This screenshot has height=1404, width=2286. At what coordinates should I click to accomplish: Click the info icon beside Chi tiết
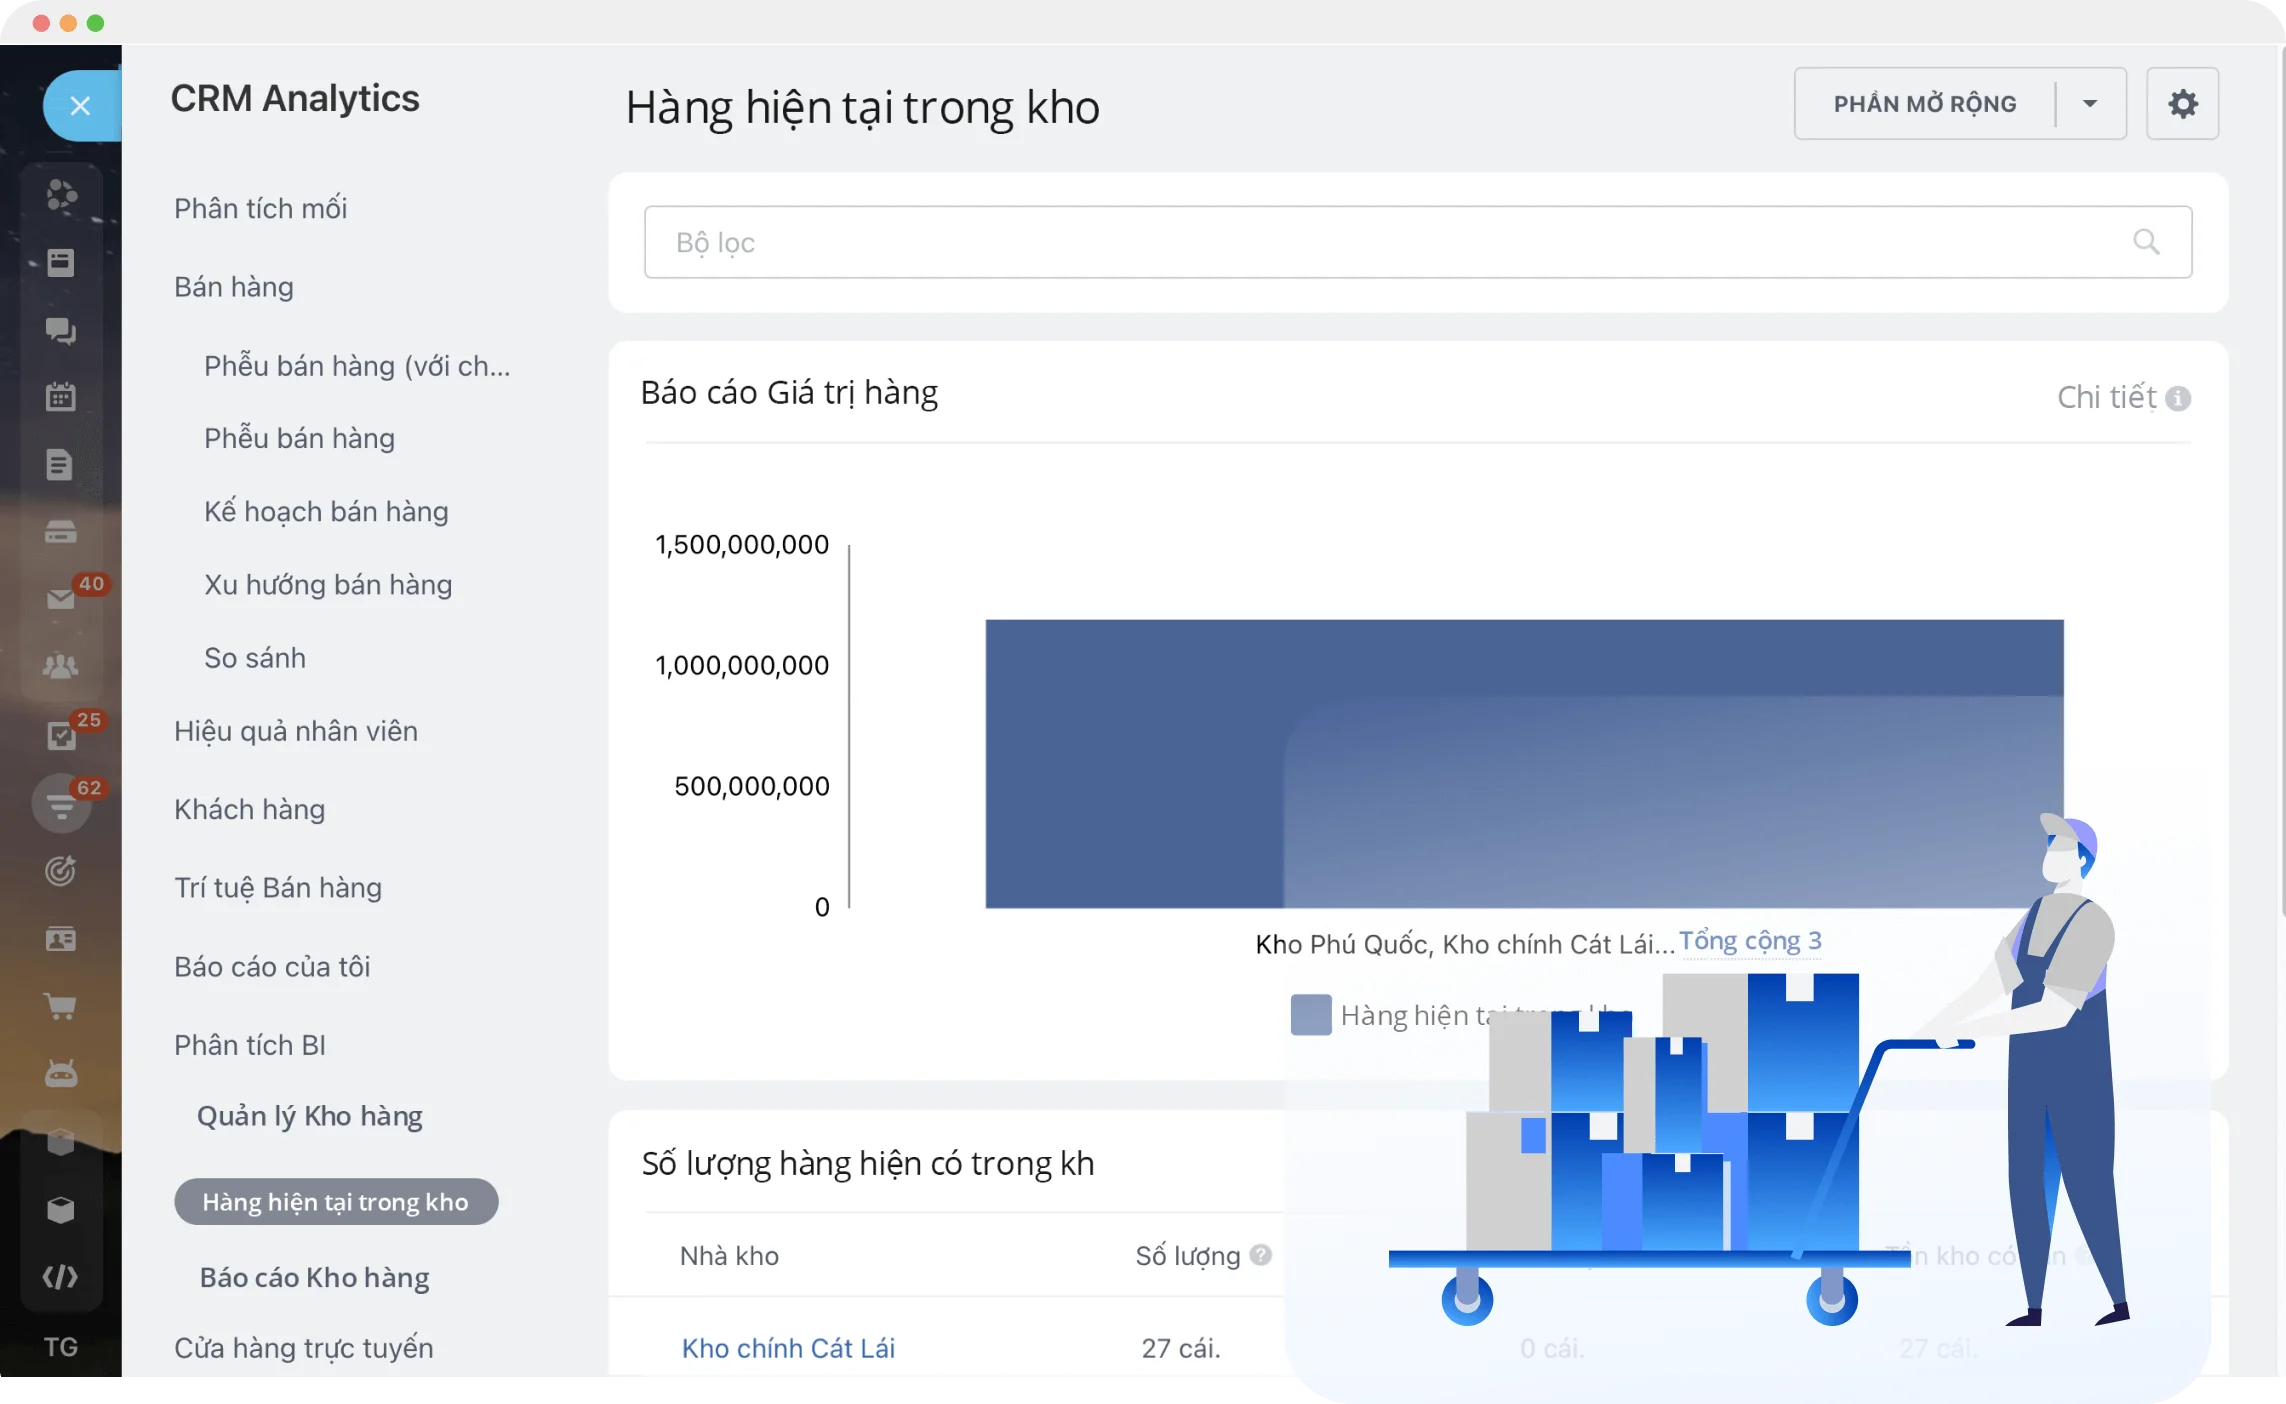coord(2178,399)
